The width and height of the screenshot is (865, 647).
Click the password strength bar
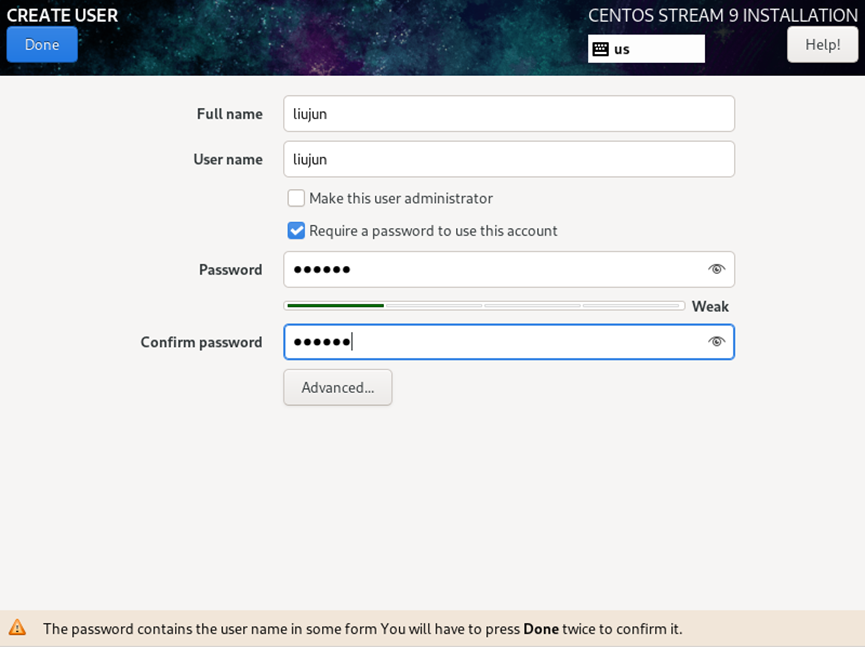(484, 306)
